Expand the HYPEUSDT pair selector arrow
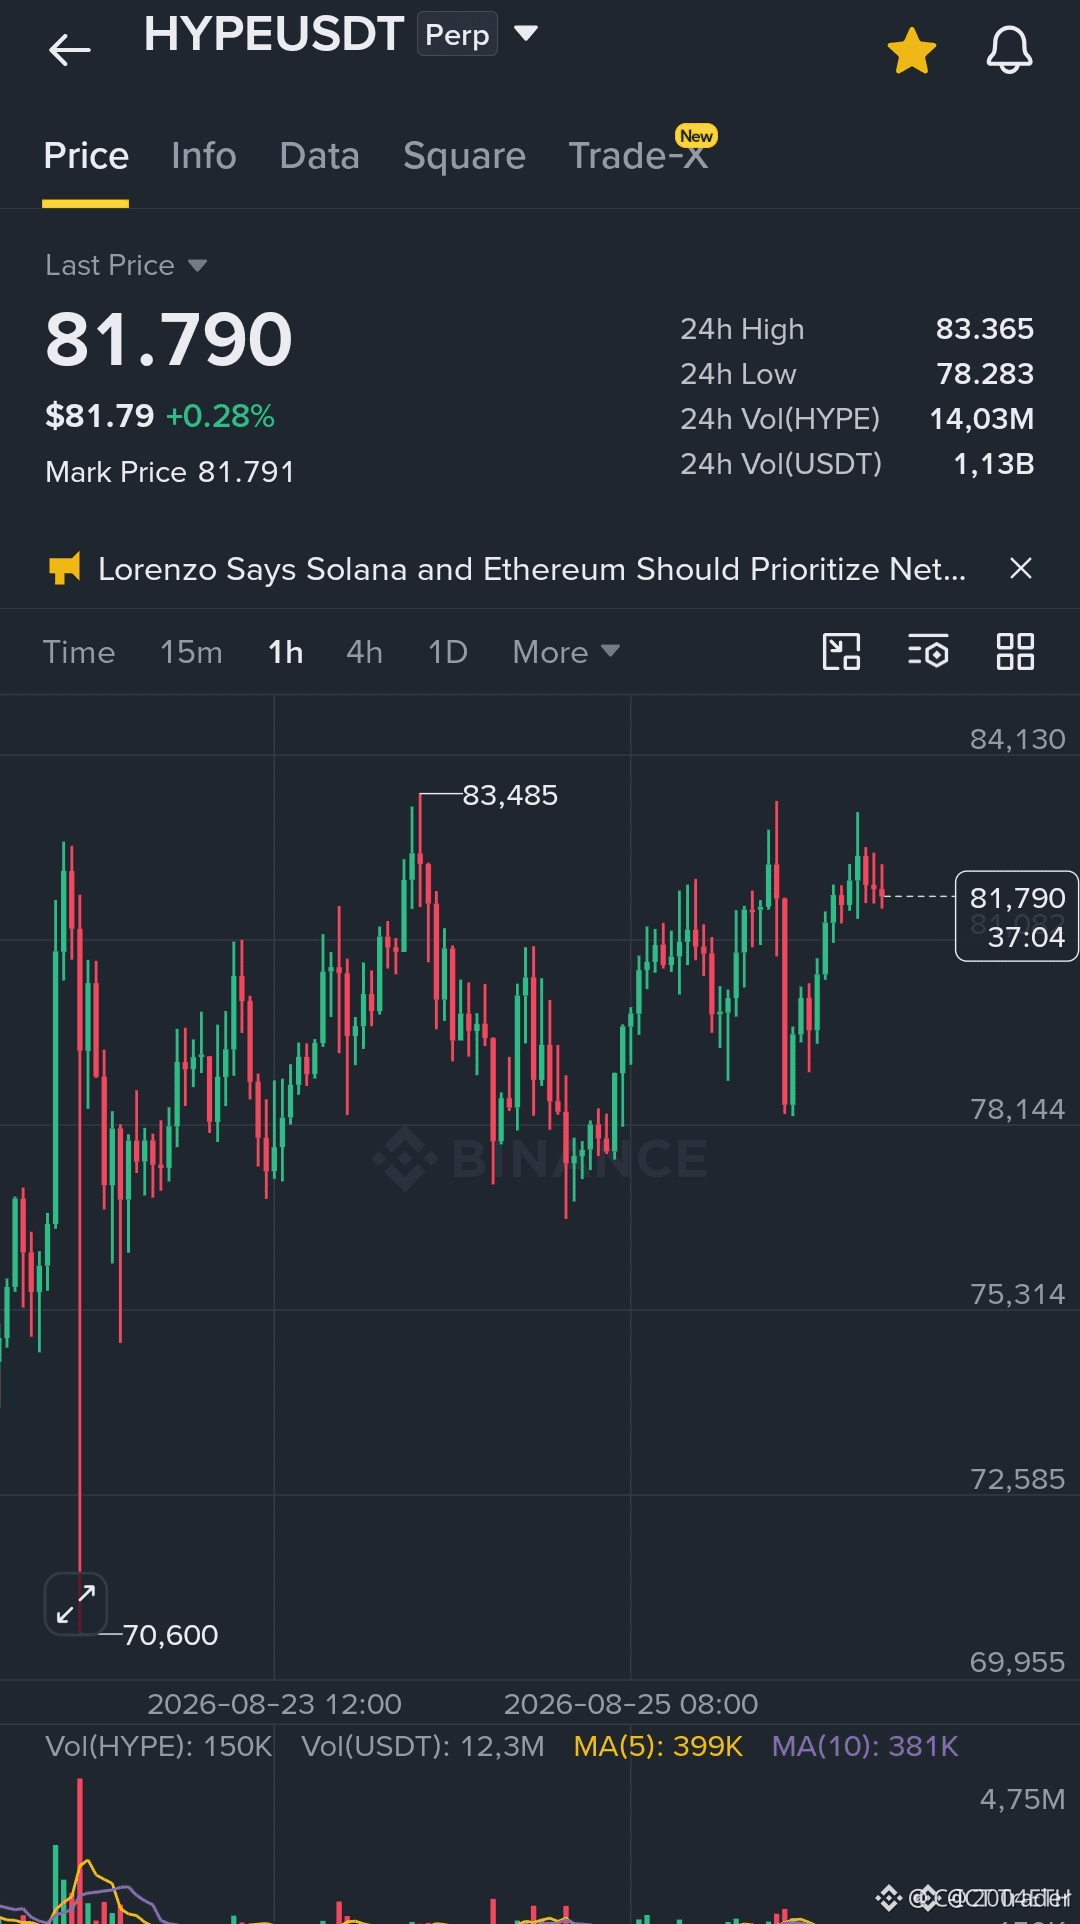The width and height of the screenshot is (1080, 1924). pos(526,34)
